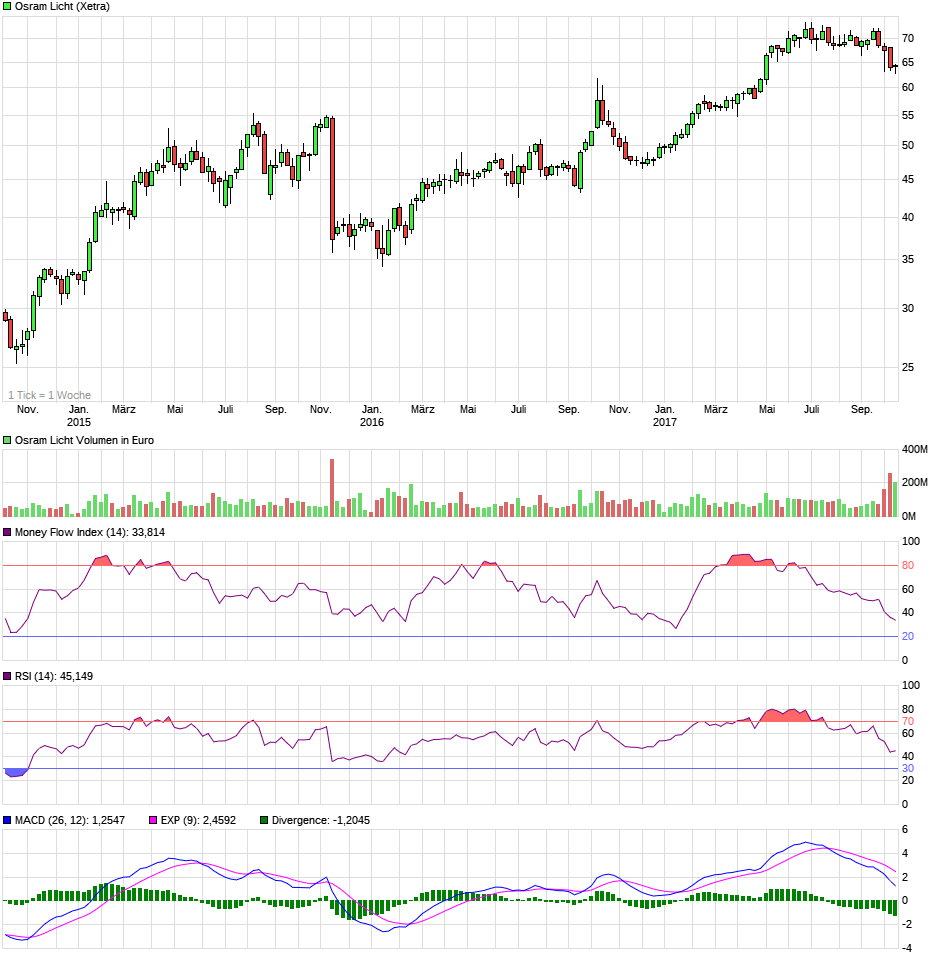Click the '35' price axis label
The image size is (940, 958).
click(x=908, y=260)
